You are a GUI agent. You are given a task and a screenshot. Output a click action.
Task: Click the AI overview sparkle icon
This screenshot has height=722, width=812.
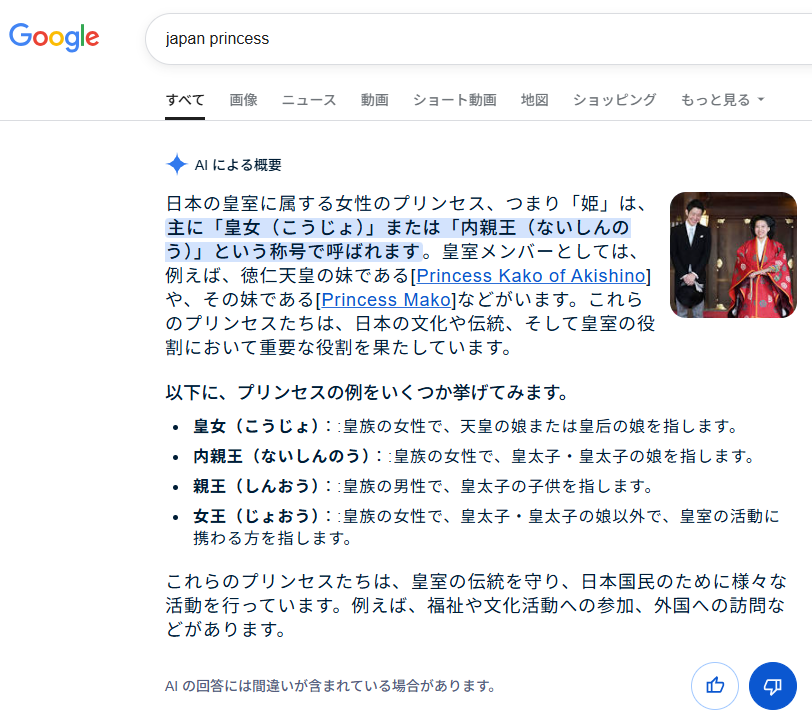click(177, 164)
